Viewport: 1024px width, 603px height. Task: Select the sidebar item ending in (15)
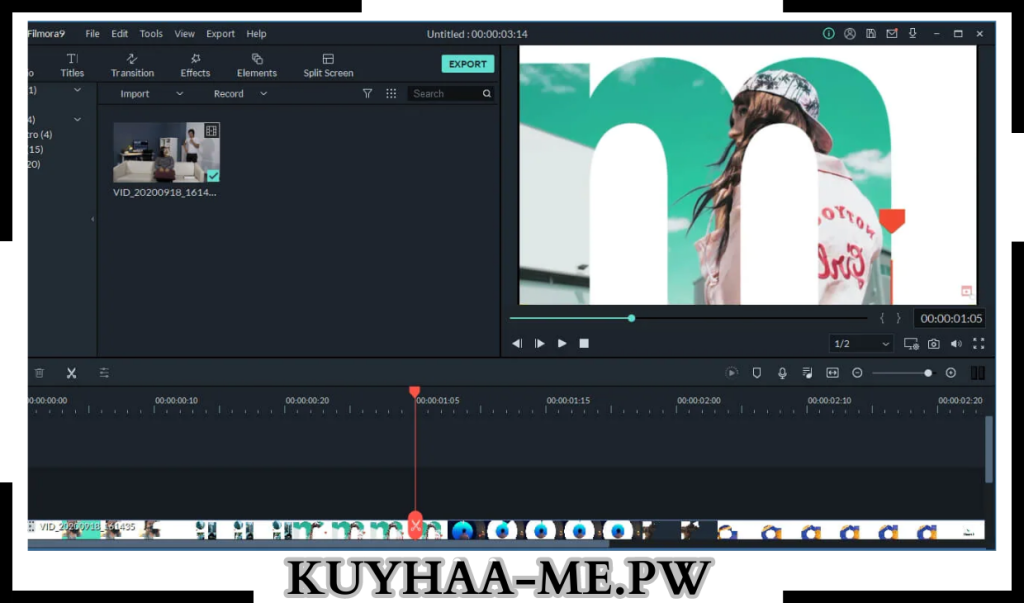click(35, 150)
